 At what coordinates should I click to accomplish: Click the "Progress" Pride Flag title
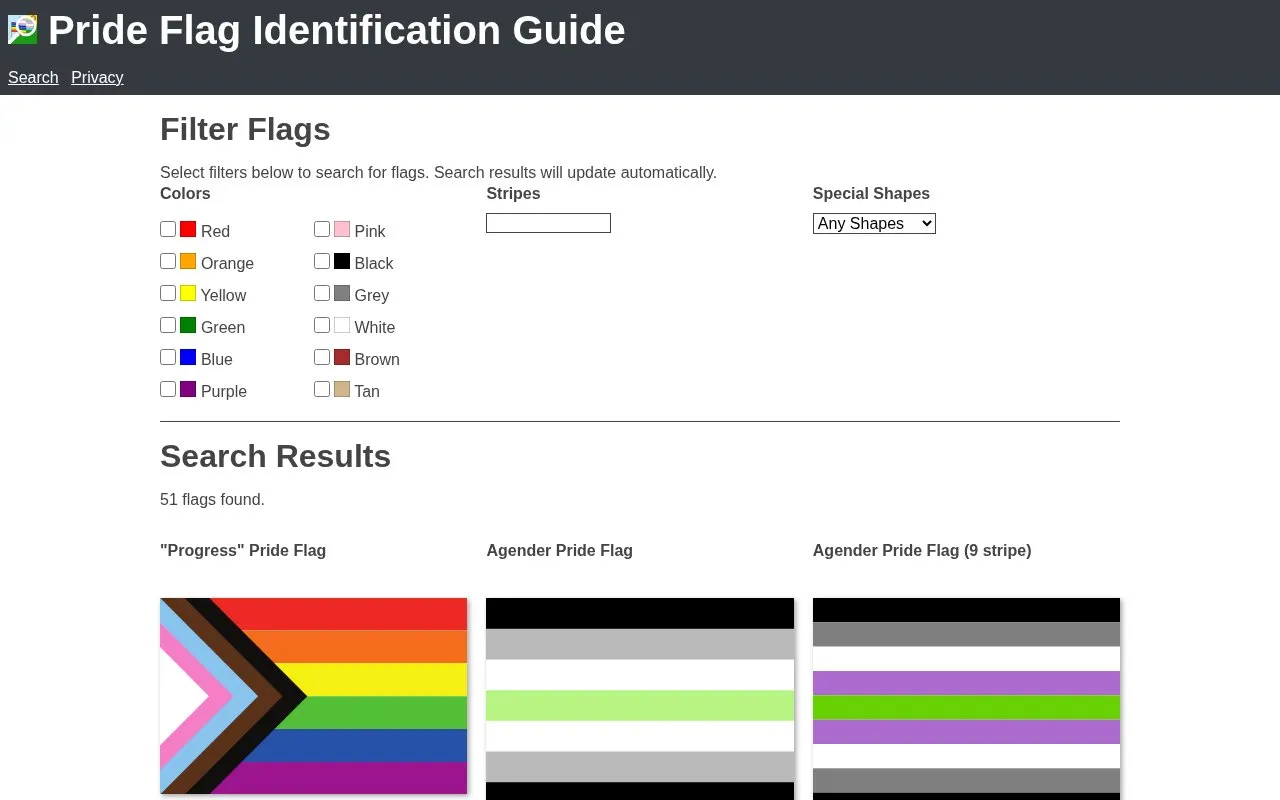(x=243, y=550)
